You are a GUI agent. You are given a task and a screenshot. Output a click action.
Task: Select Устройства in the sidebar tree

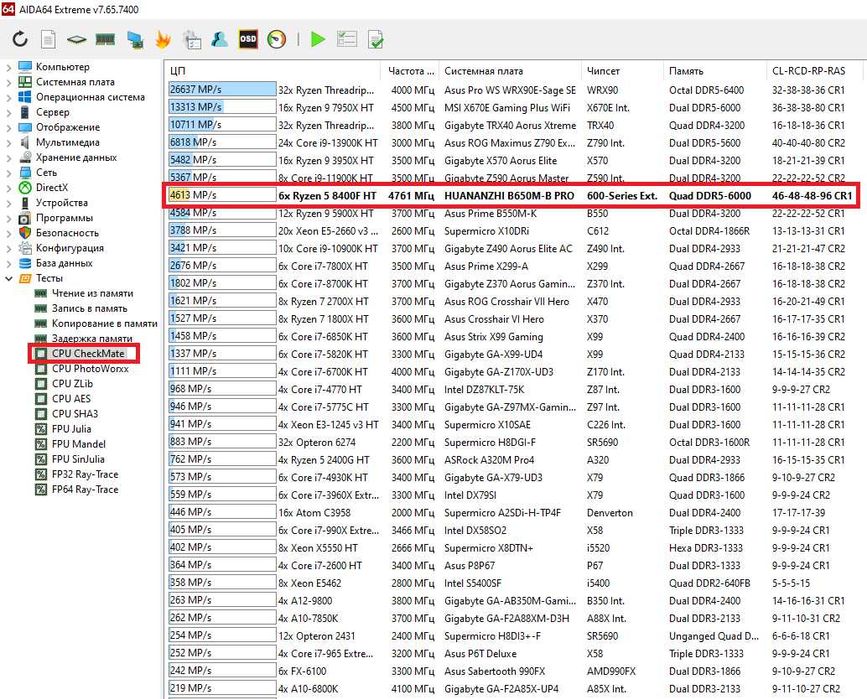(x=61, y=203)
